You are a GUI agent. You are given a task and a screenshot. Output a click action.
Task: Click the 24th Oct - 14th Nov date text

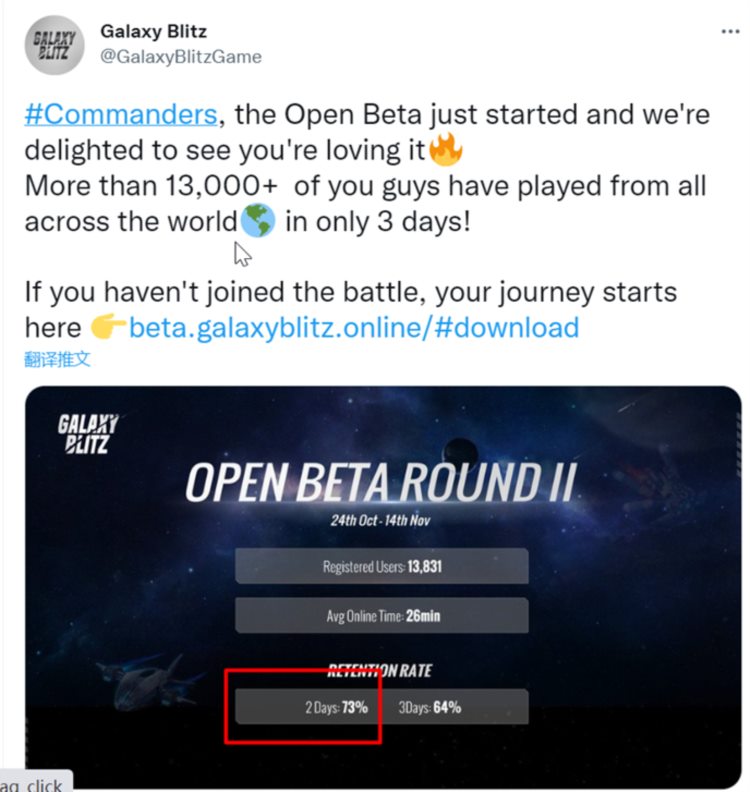(x=381, y=521)
